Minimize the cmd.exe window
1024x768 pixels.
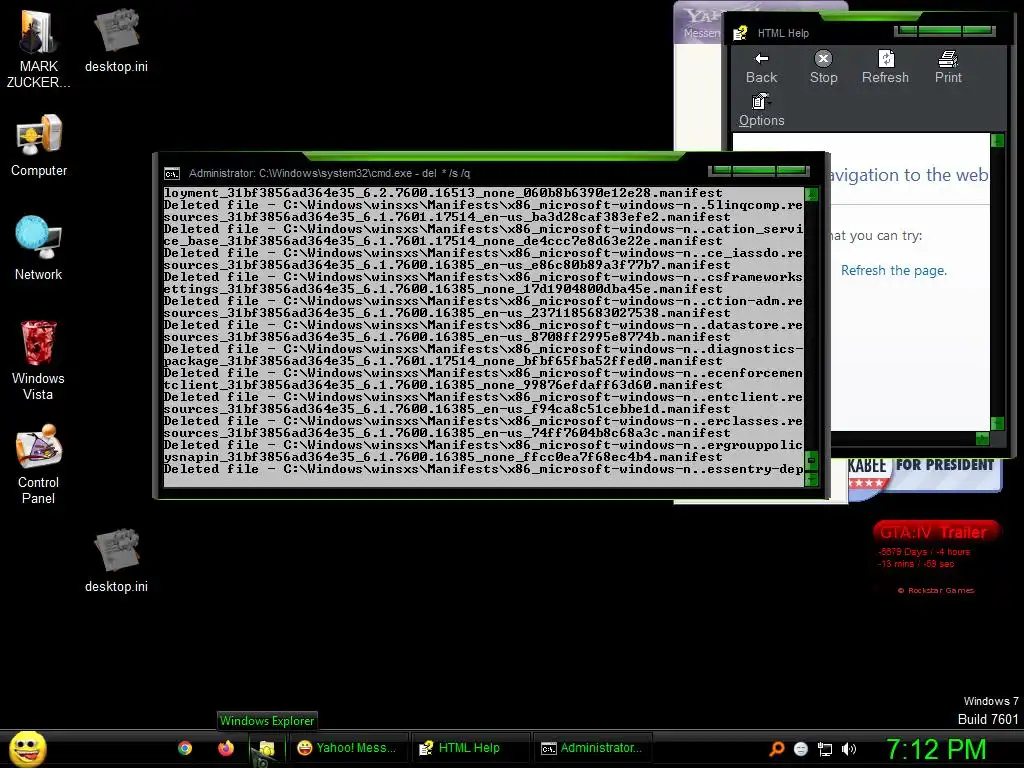pos(722,171)
